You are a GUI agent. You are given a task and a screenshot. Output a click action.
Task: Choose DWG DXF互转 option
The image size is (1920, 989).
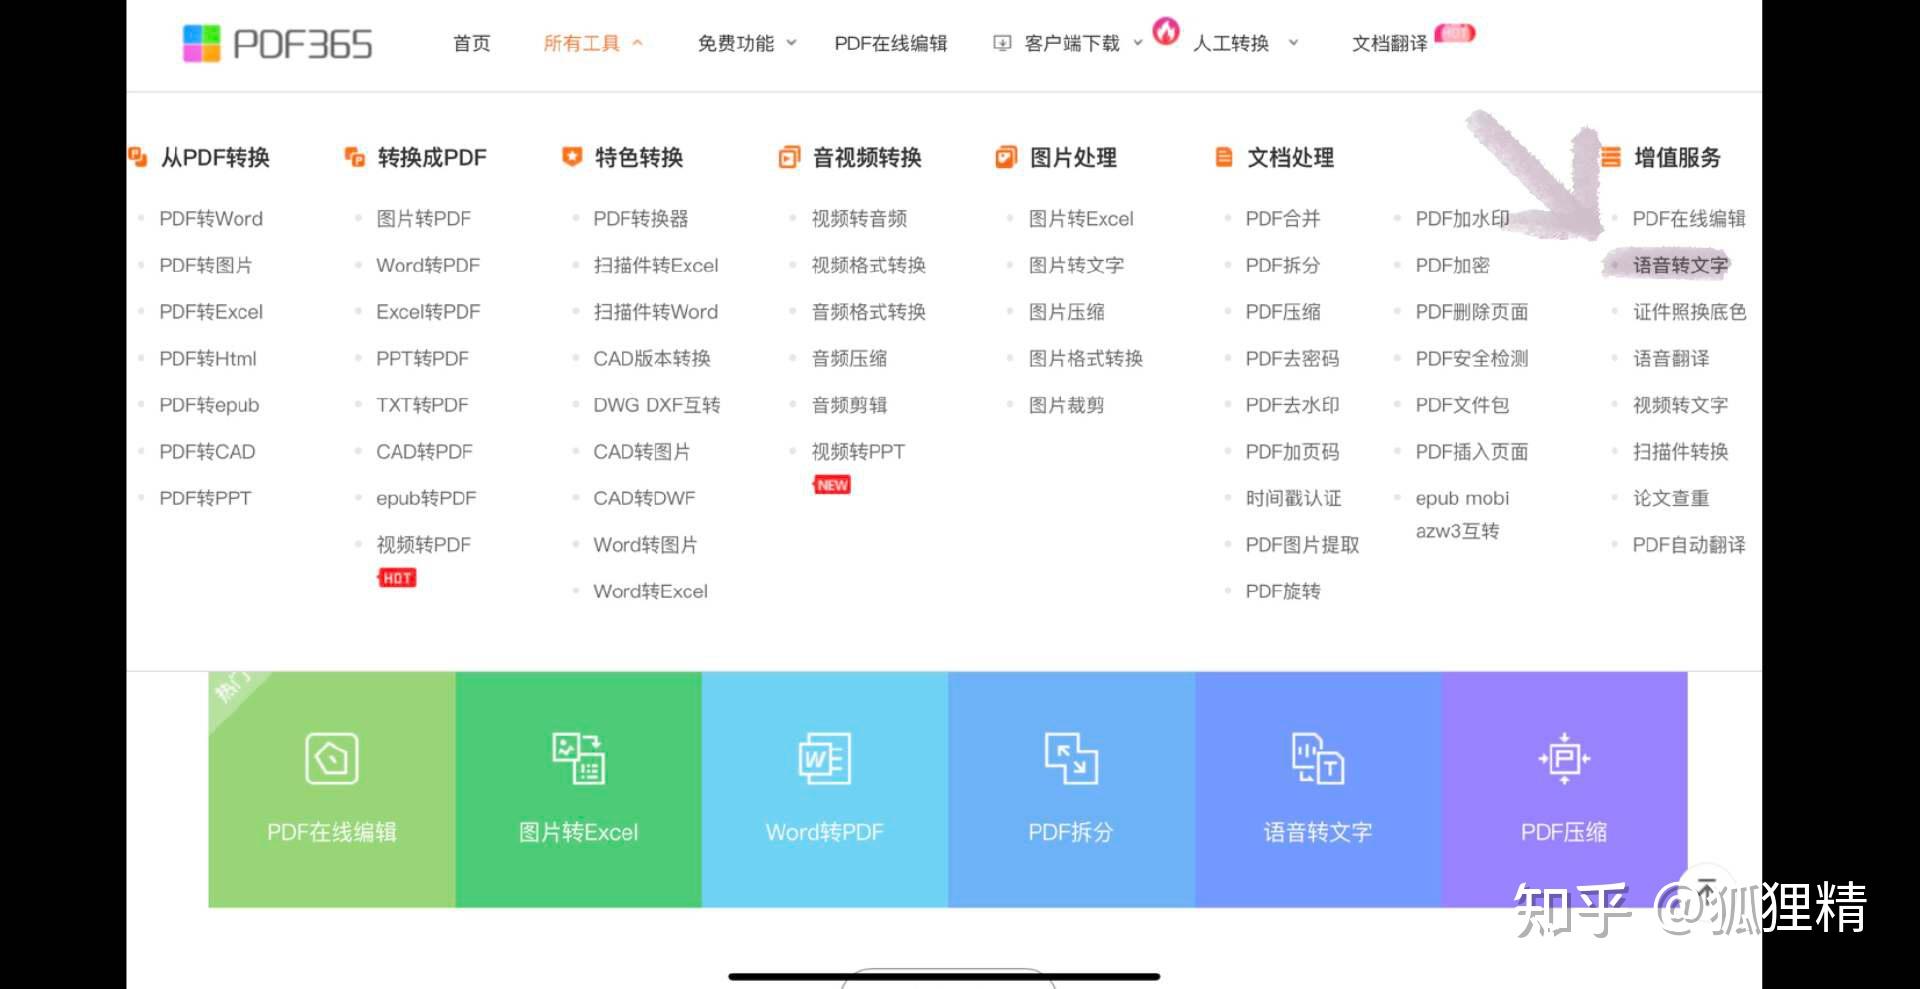click(x=657, y=405)
